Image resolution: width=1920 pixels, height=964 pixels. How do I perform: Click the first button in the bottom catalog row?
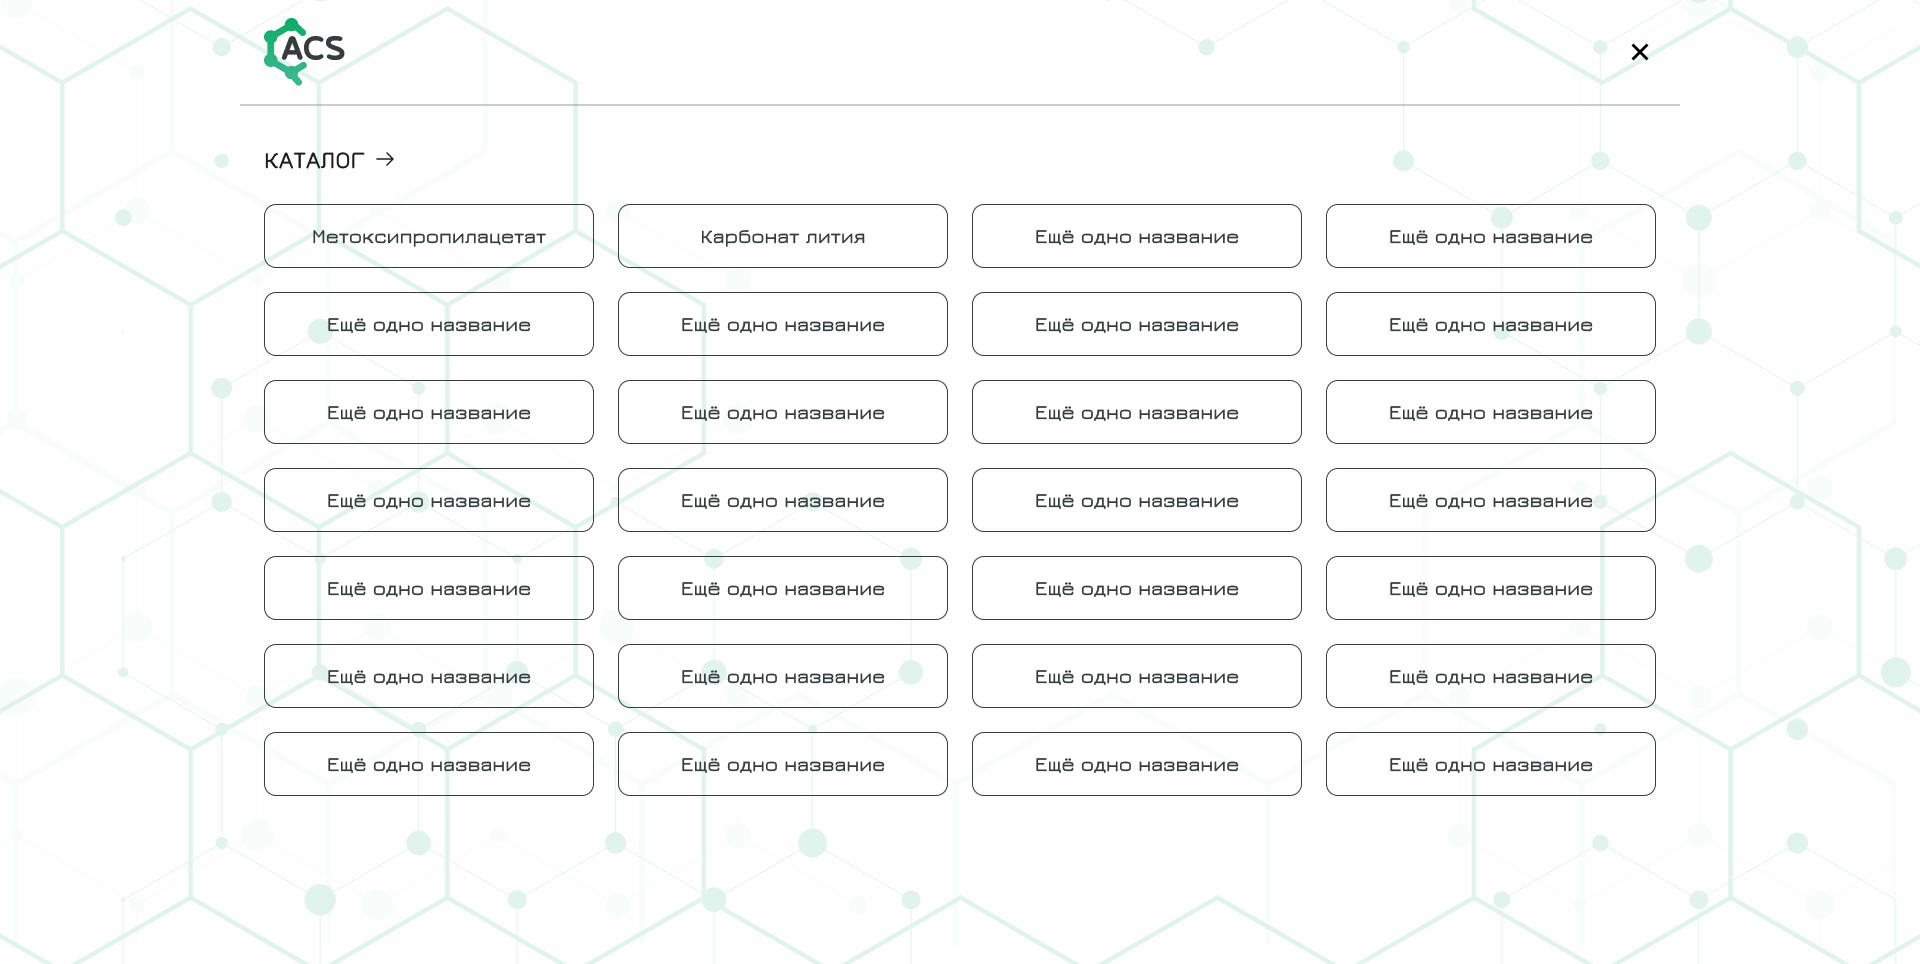(x=428, y=764)
